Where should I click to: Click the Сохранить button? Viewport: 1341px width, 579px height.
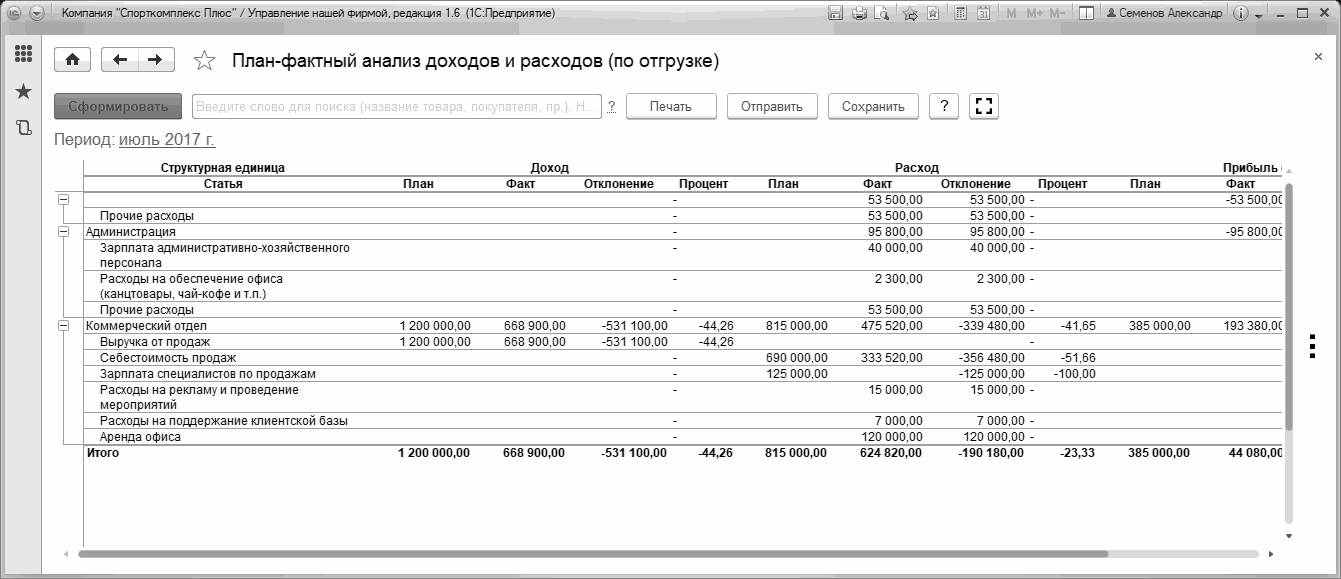pos(873,106)
